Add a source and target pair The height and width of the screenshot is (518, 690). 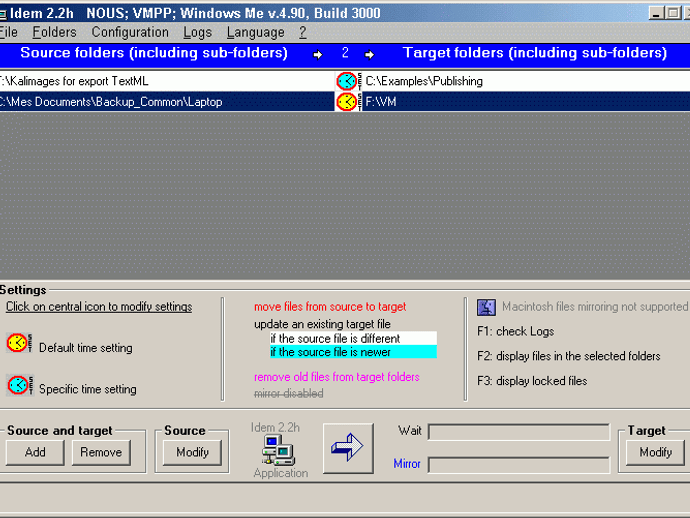point(35,452)
